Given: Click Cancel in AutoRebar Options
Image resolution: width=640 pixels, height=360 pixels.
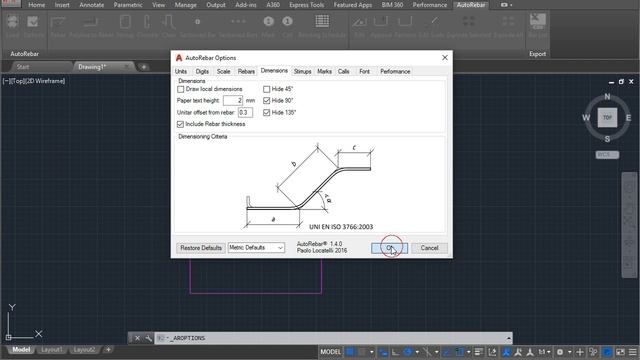Looking at the screenshot, I should click(429, 248).
